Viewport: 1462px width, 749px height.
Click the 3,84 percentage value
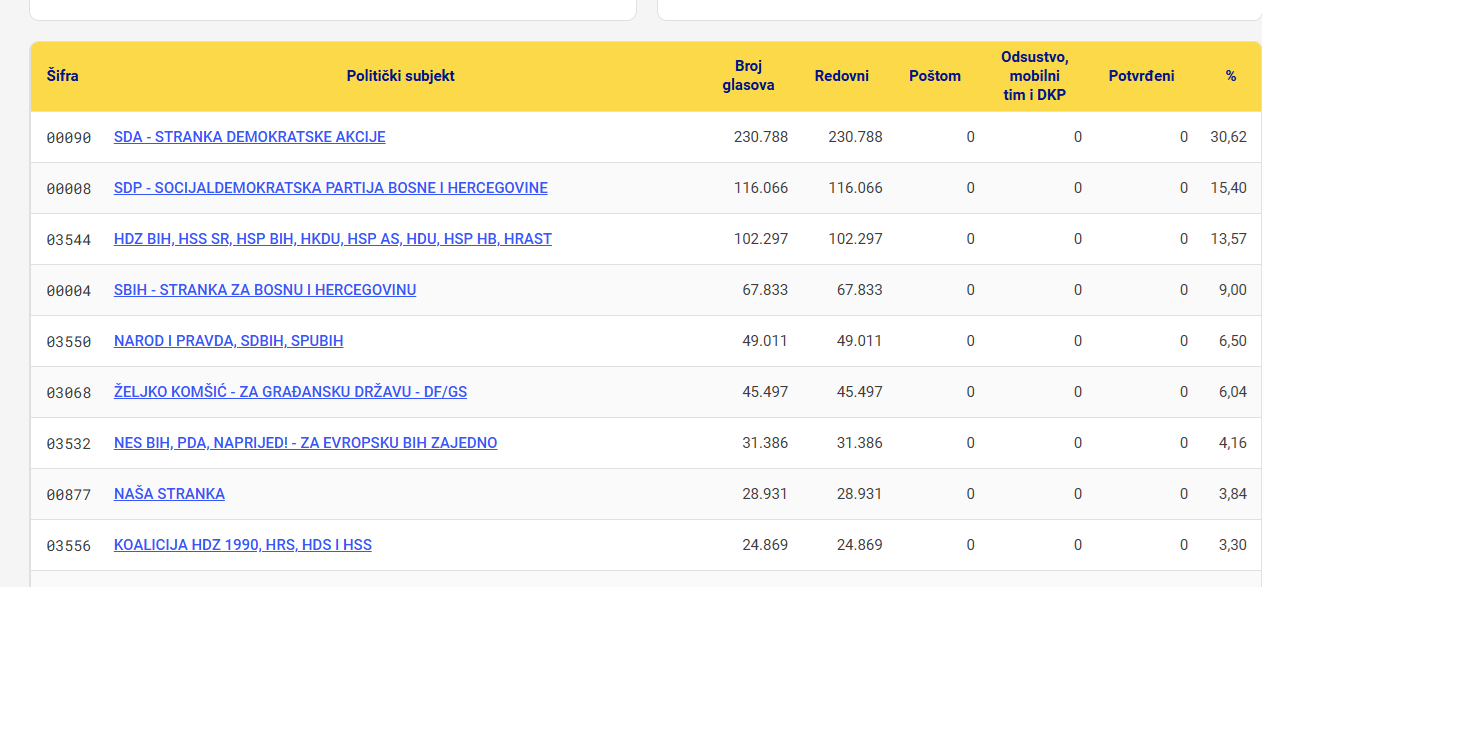[x=1233, y=494]
